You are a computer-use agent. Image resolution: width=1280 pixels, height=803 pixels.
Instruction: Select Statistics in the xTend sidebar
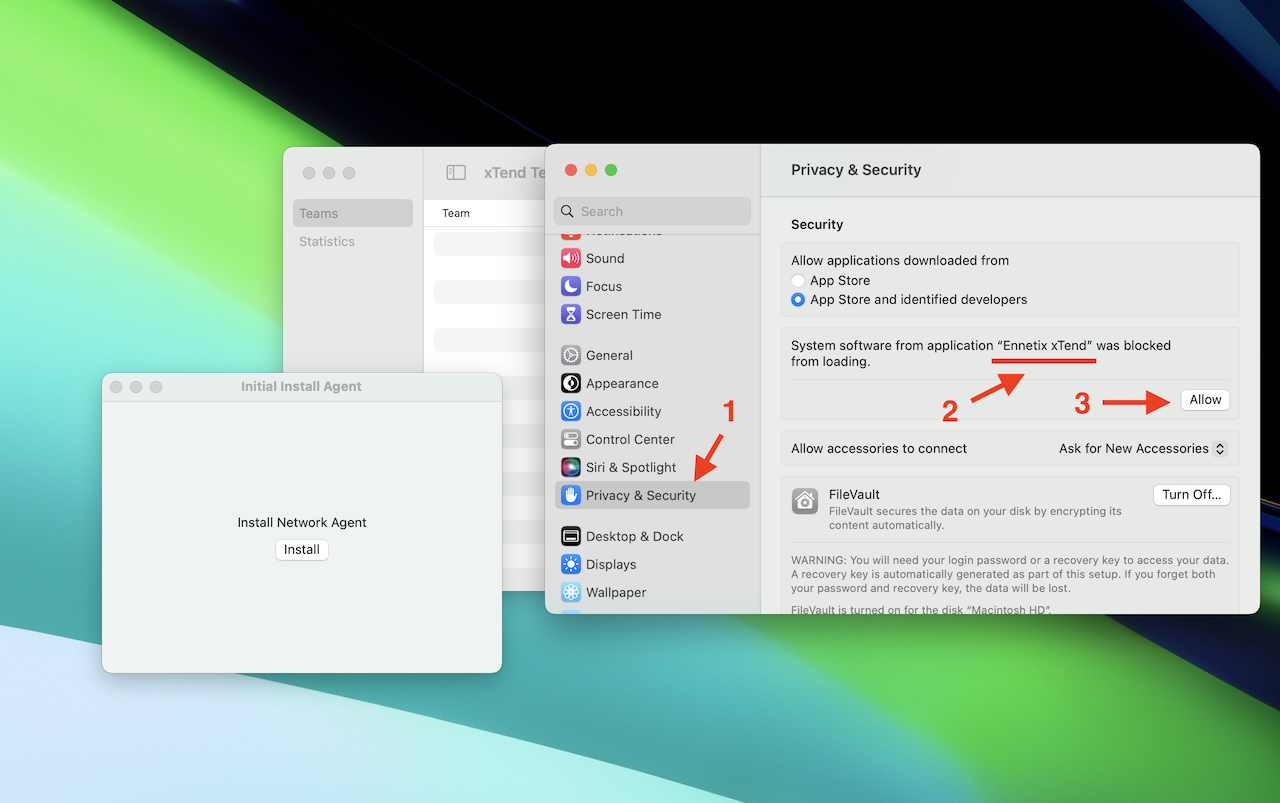coord(353,241)
